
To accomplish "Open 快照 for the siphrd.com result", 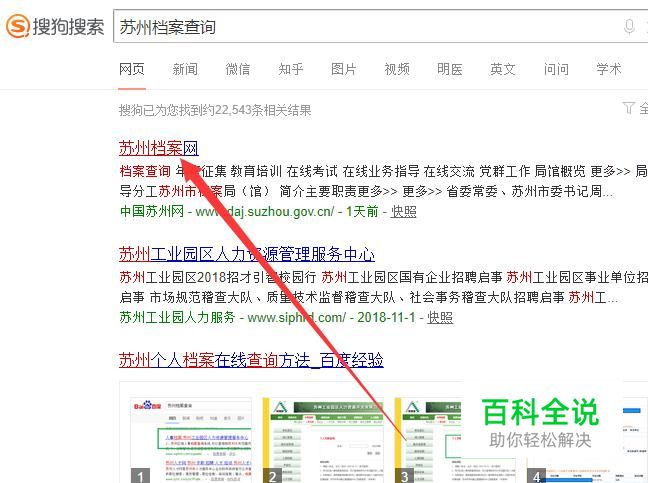I will 440,317.
